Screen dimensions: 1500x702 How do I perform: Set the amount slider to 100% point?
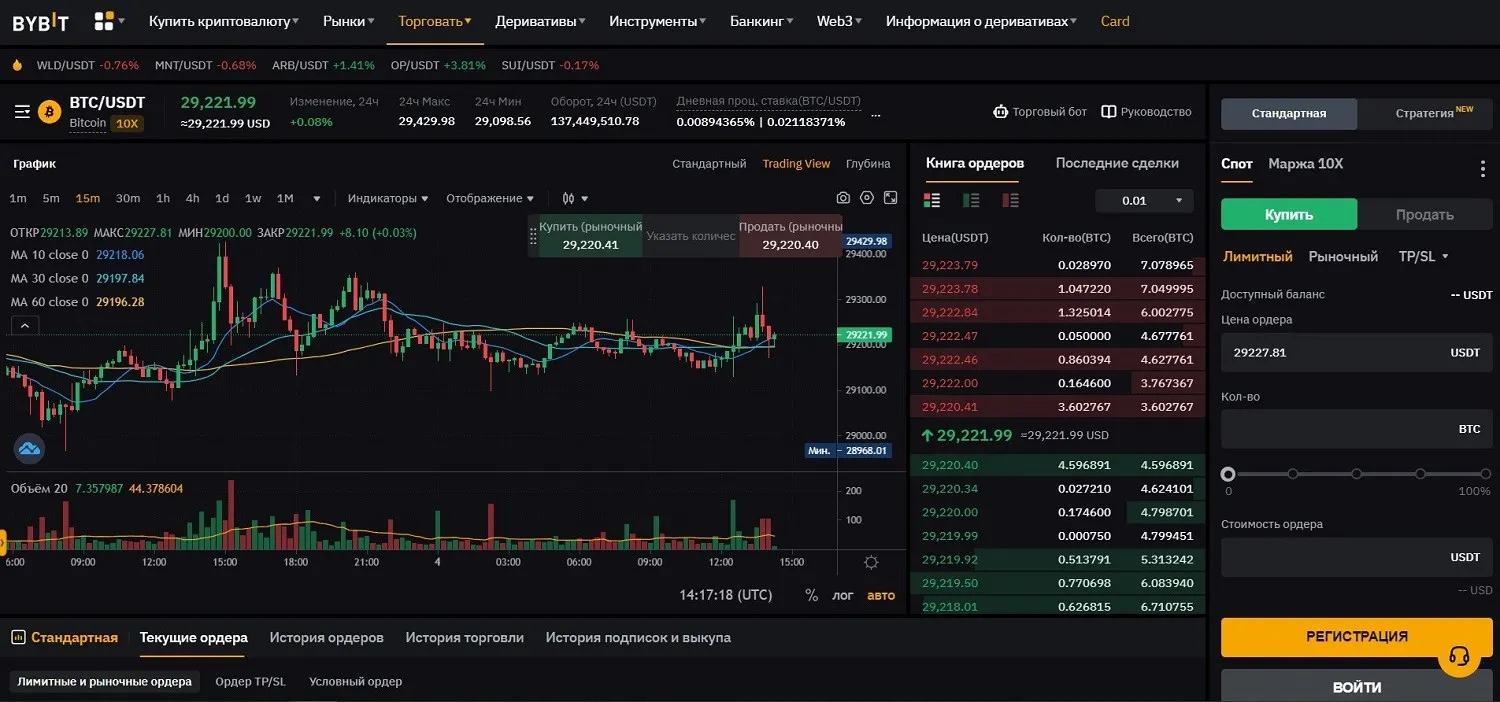[x=1484, y=474]
